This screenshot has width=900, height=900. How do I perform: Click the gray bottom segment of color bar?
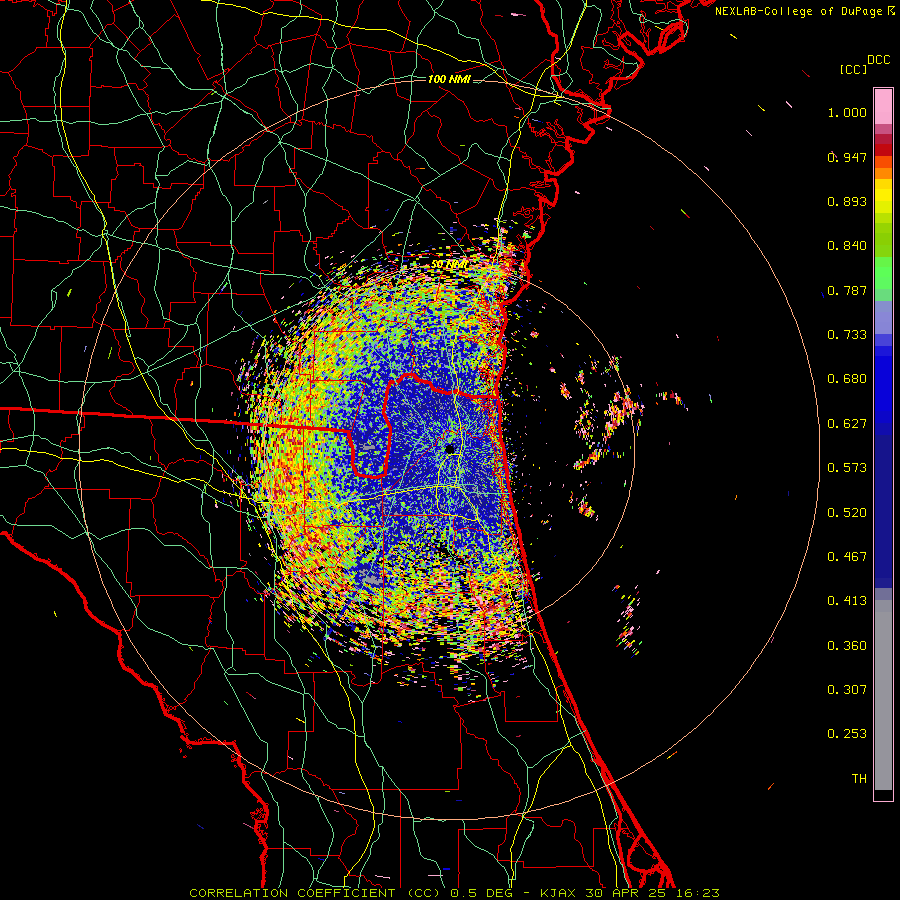[x=883, y=695]
